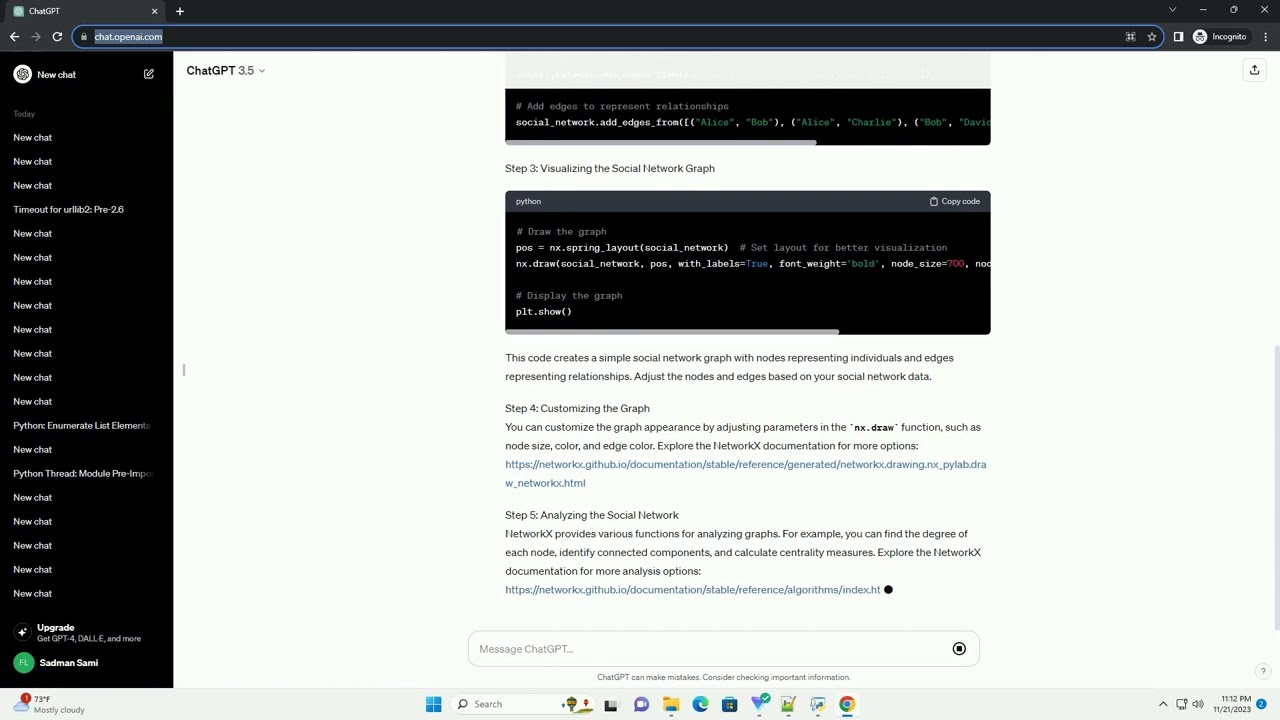
Task: Click the 'Step 5: Analyzing the Social Network' heading
Action: tap(592, 515)
